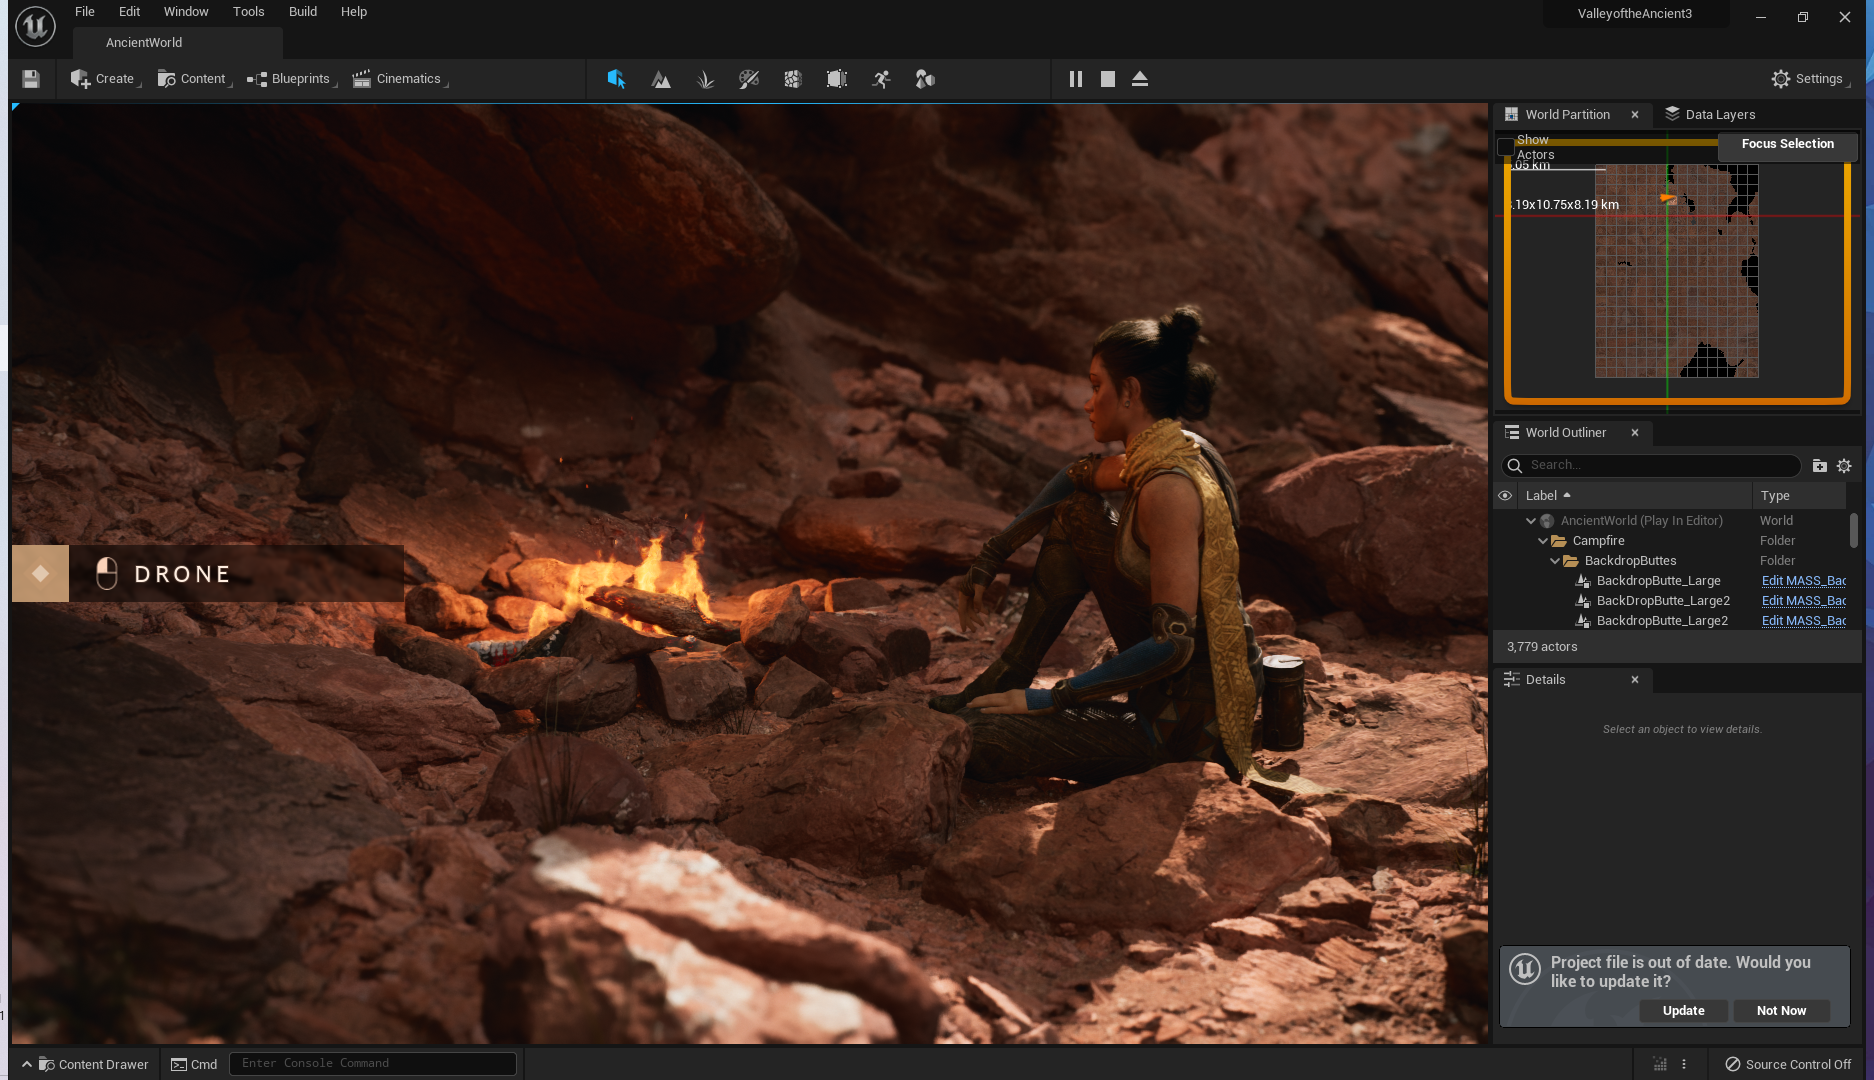Image resolution: width=1874 pixels, height=1080 pixels.
Task: Open the Cmd console type dropdown
Action: 194,1064
